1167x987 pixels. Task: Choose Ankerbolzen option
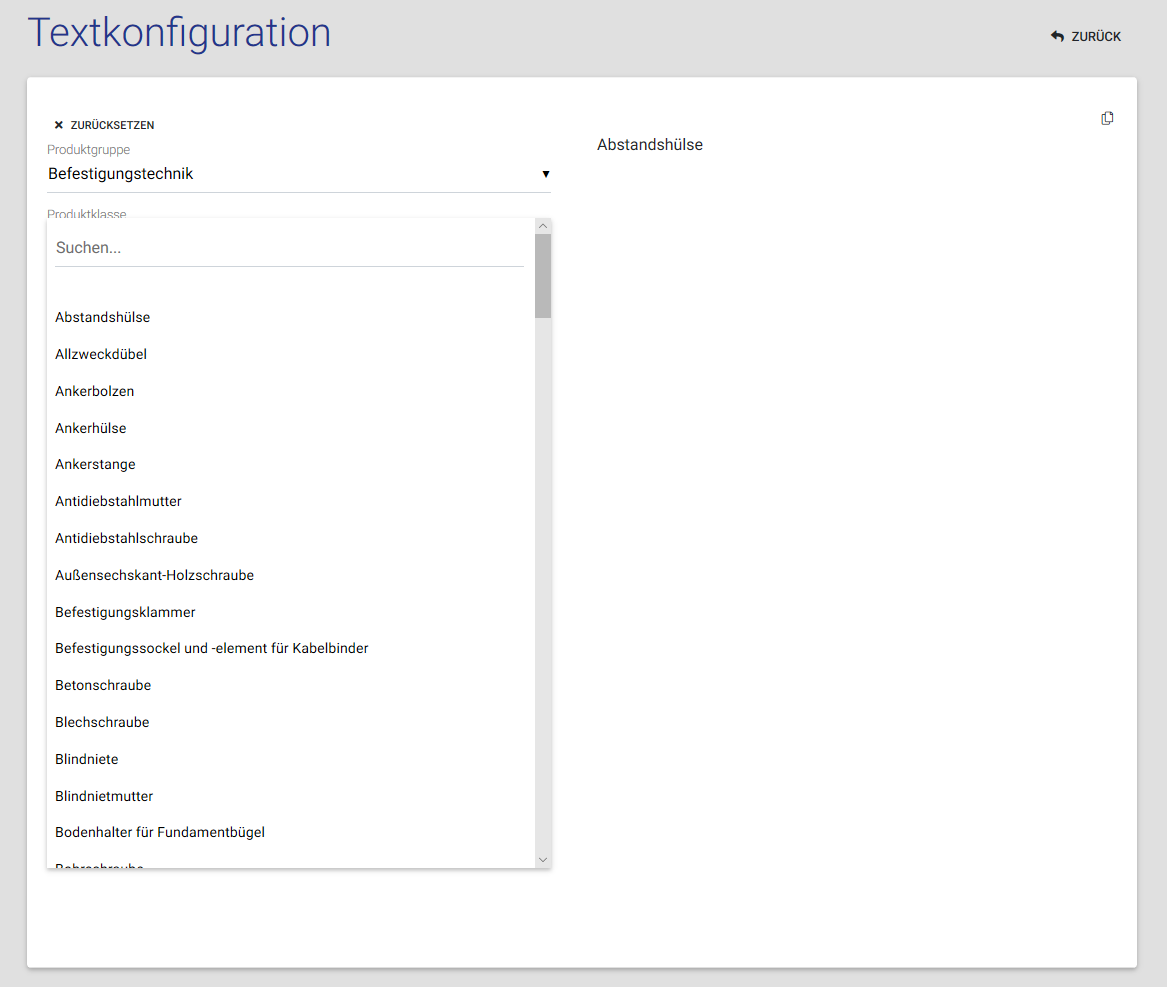point(95,391)
